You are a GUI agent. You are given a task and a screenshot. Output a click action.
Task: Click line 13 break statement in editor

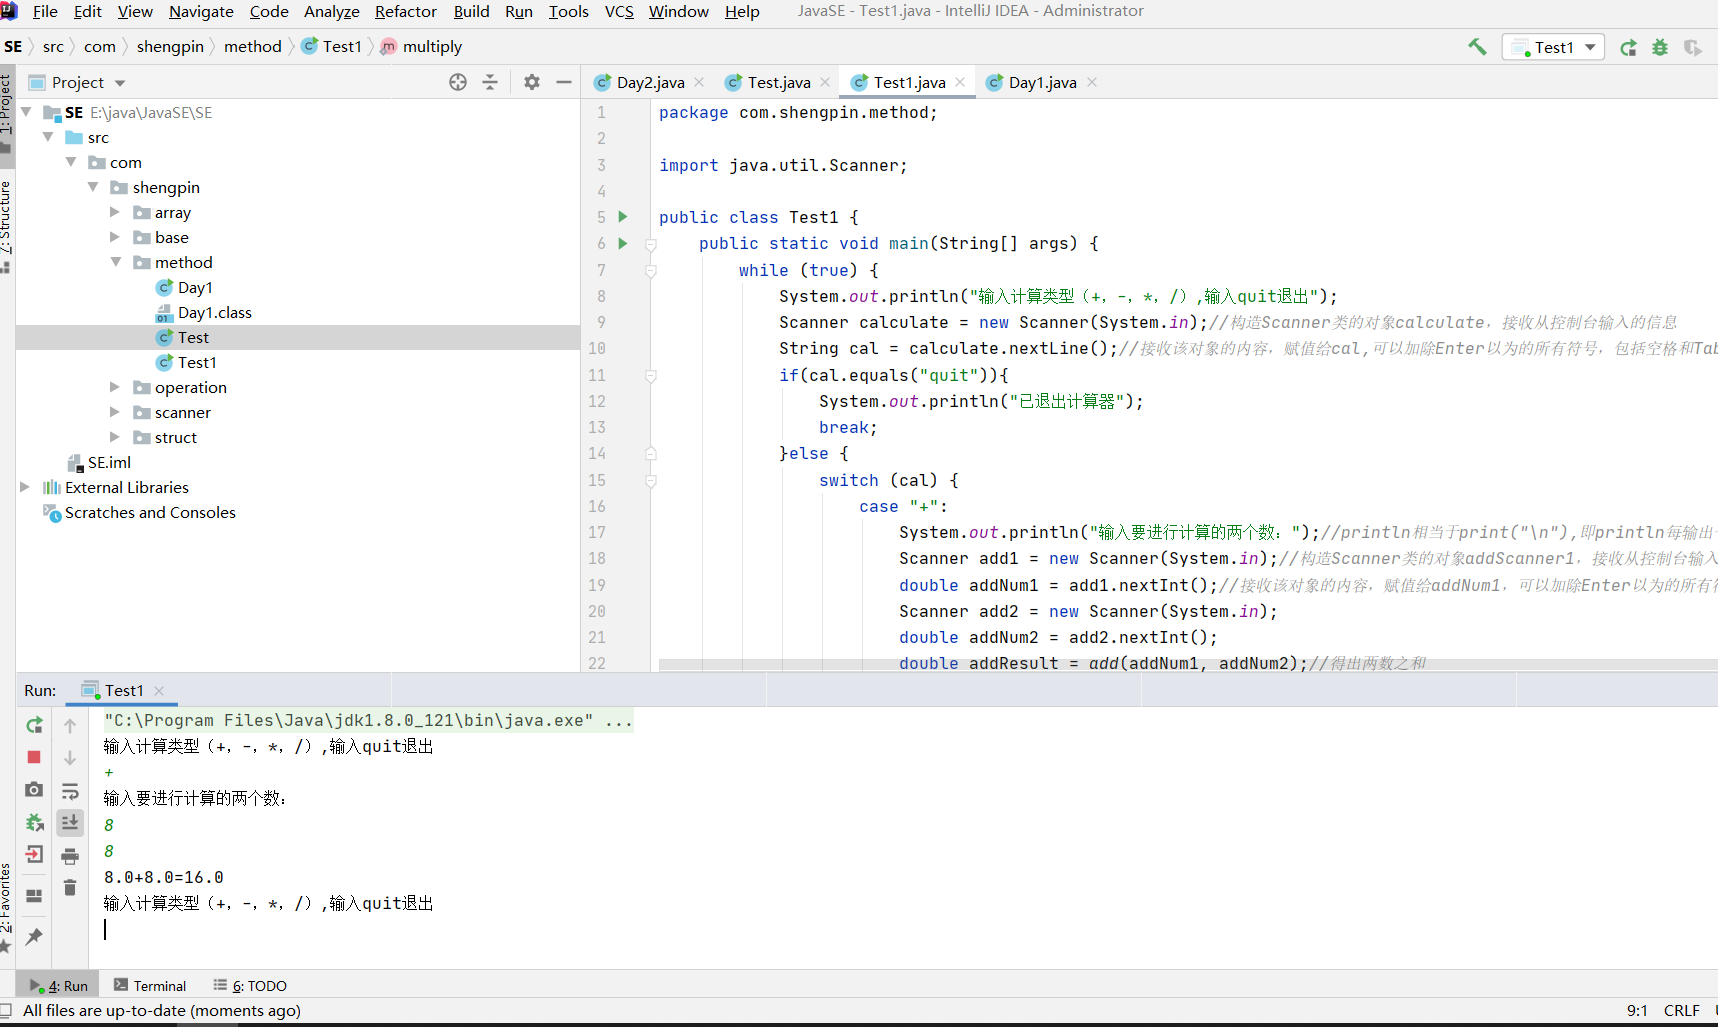click(848, 427)
